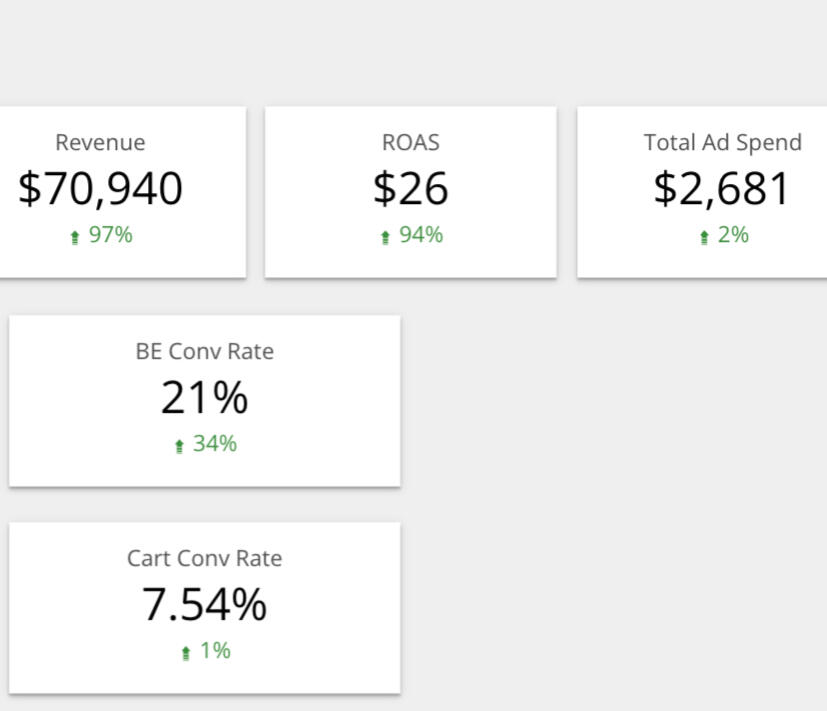
Task: Click the 21% BE conversion value
Action: pos(204,398)
